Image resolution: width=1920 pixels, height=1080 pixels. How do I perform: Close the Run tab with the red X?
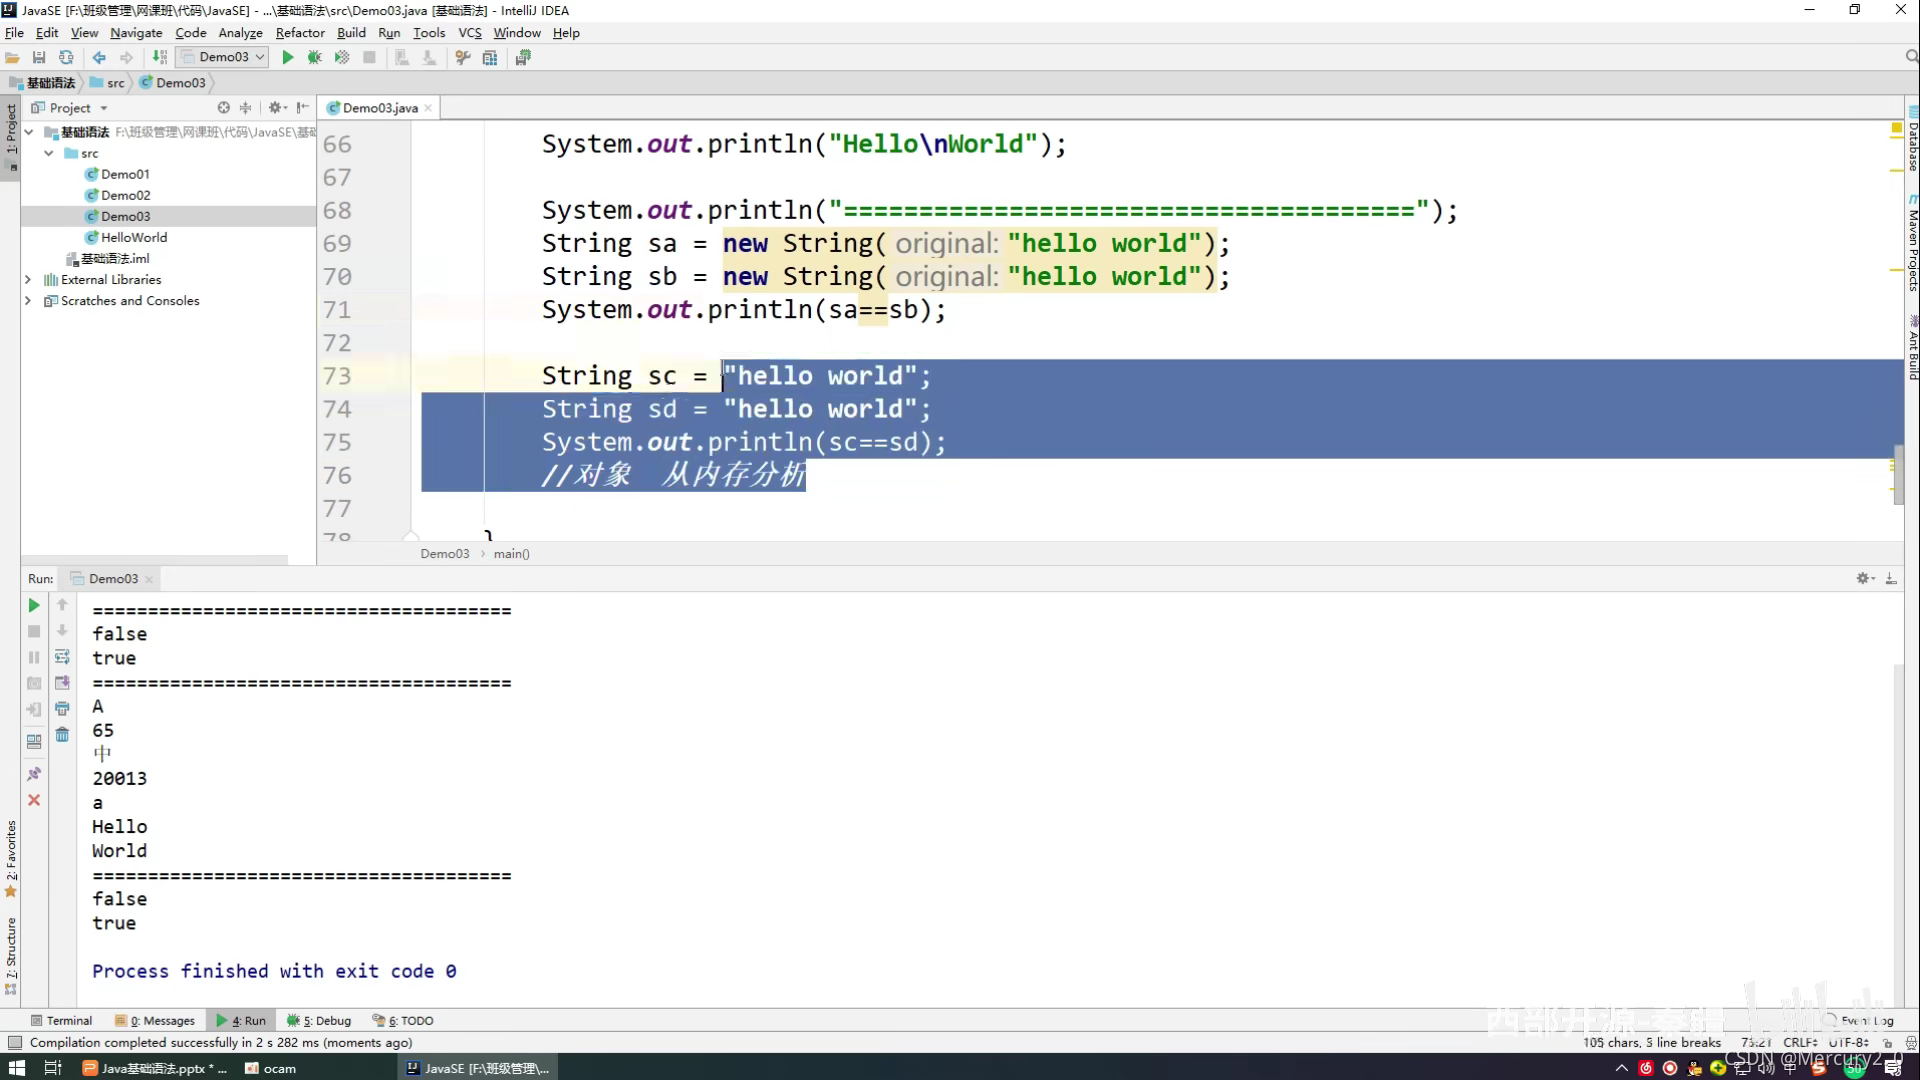[34, 800]
